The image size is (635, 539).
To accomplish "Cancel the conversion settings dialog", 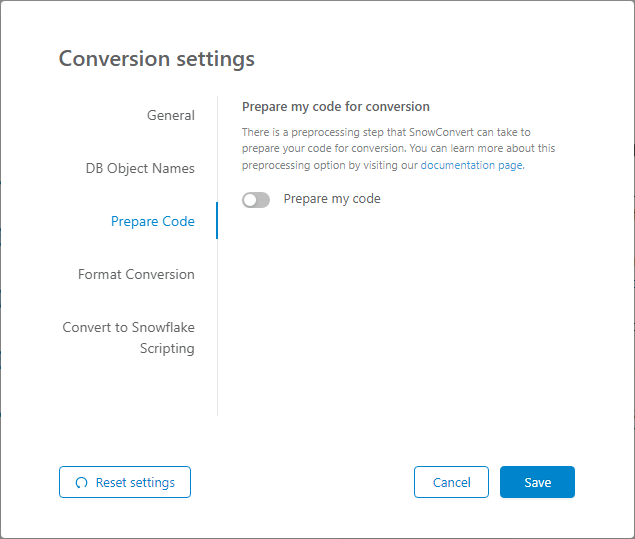I will [x=451, y=482].
